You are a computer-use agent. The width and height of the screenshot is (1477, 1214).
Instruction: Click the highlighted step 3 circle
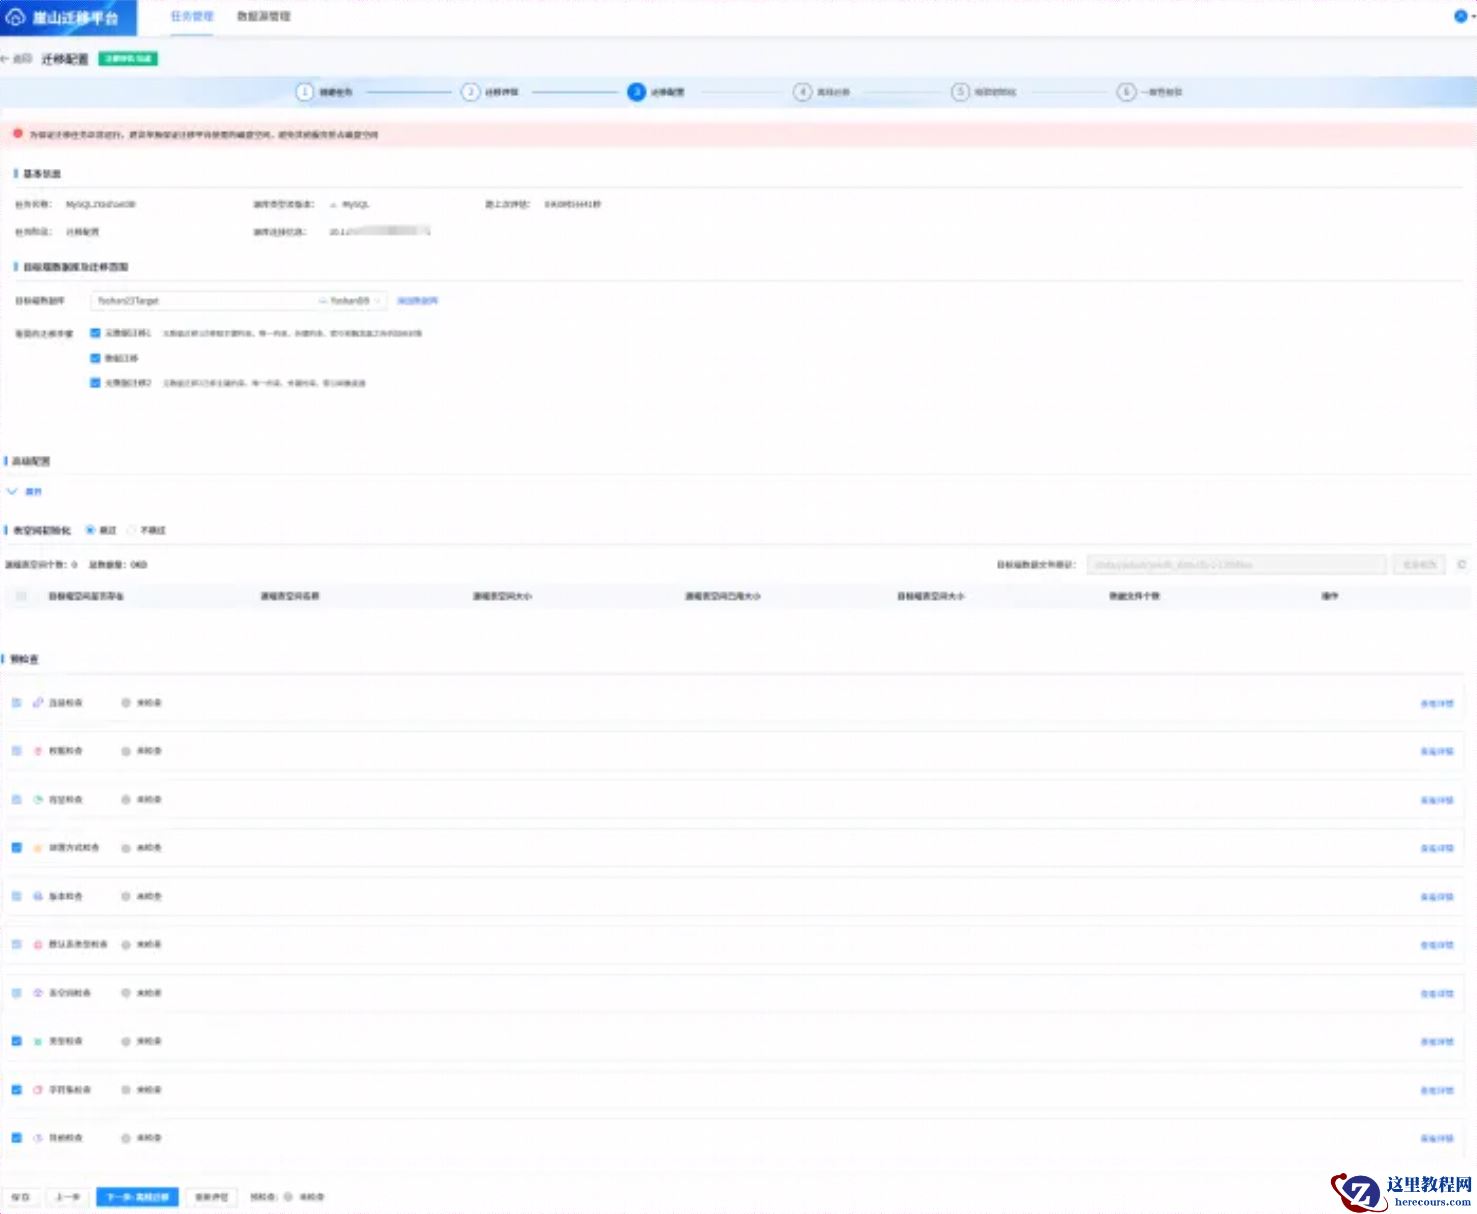click(x=636, y=92)
